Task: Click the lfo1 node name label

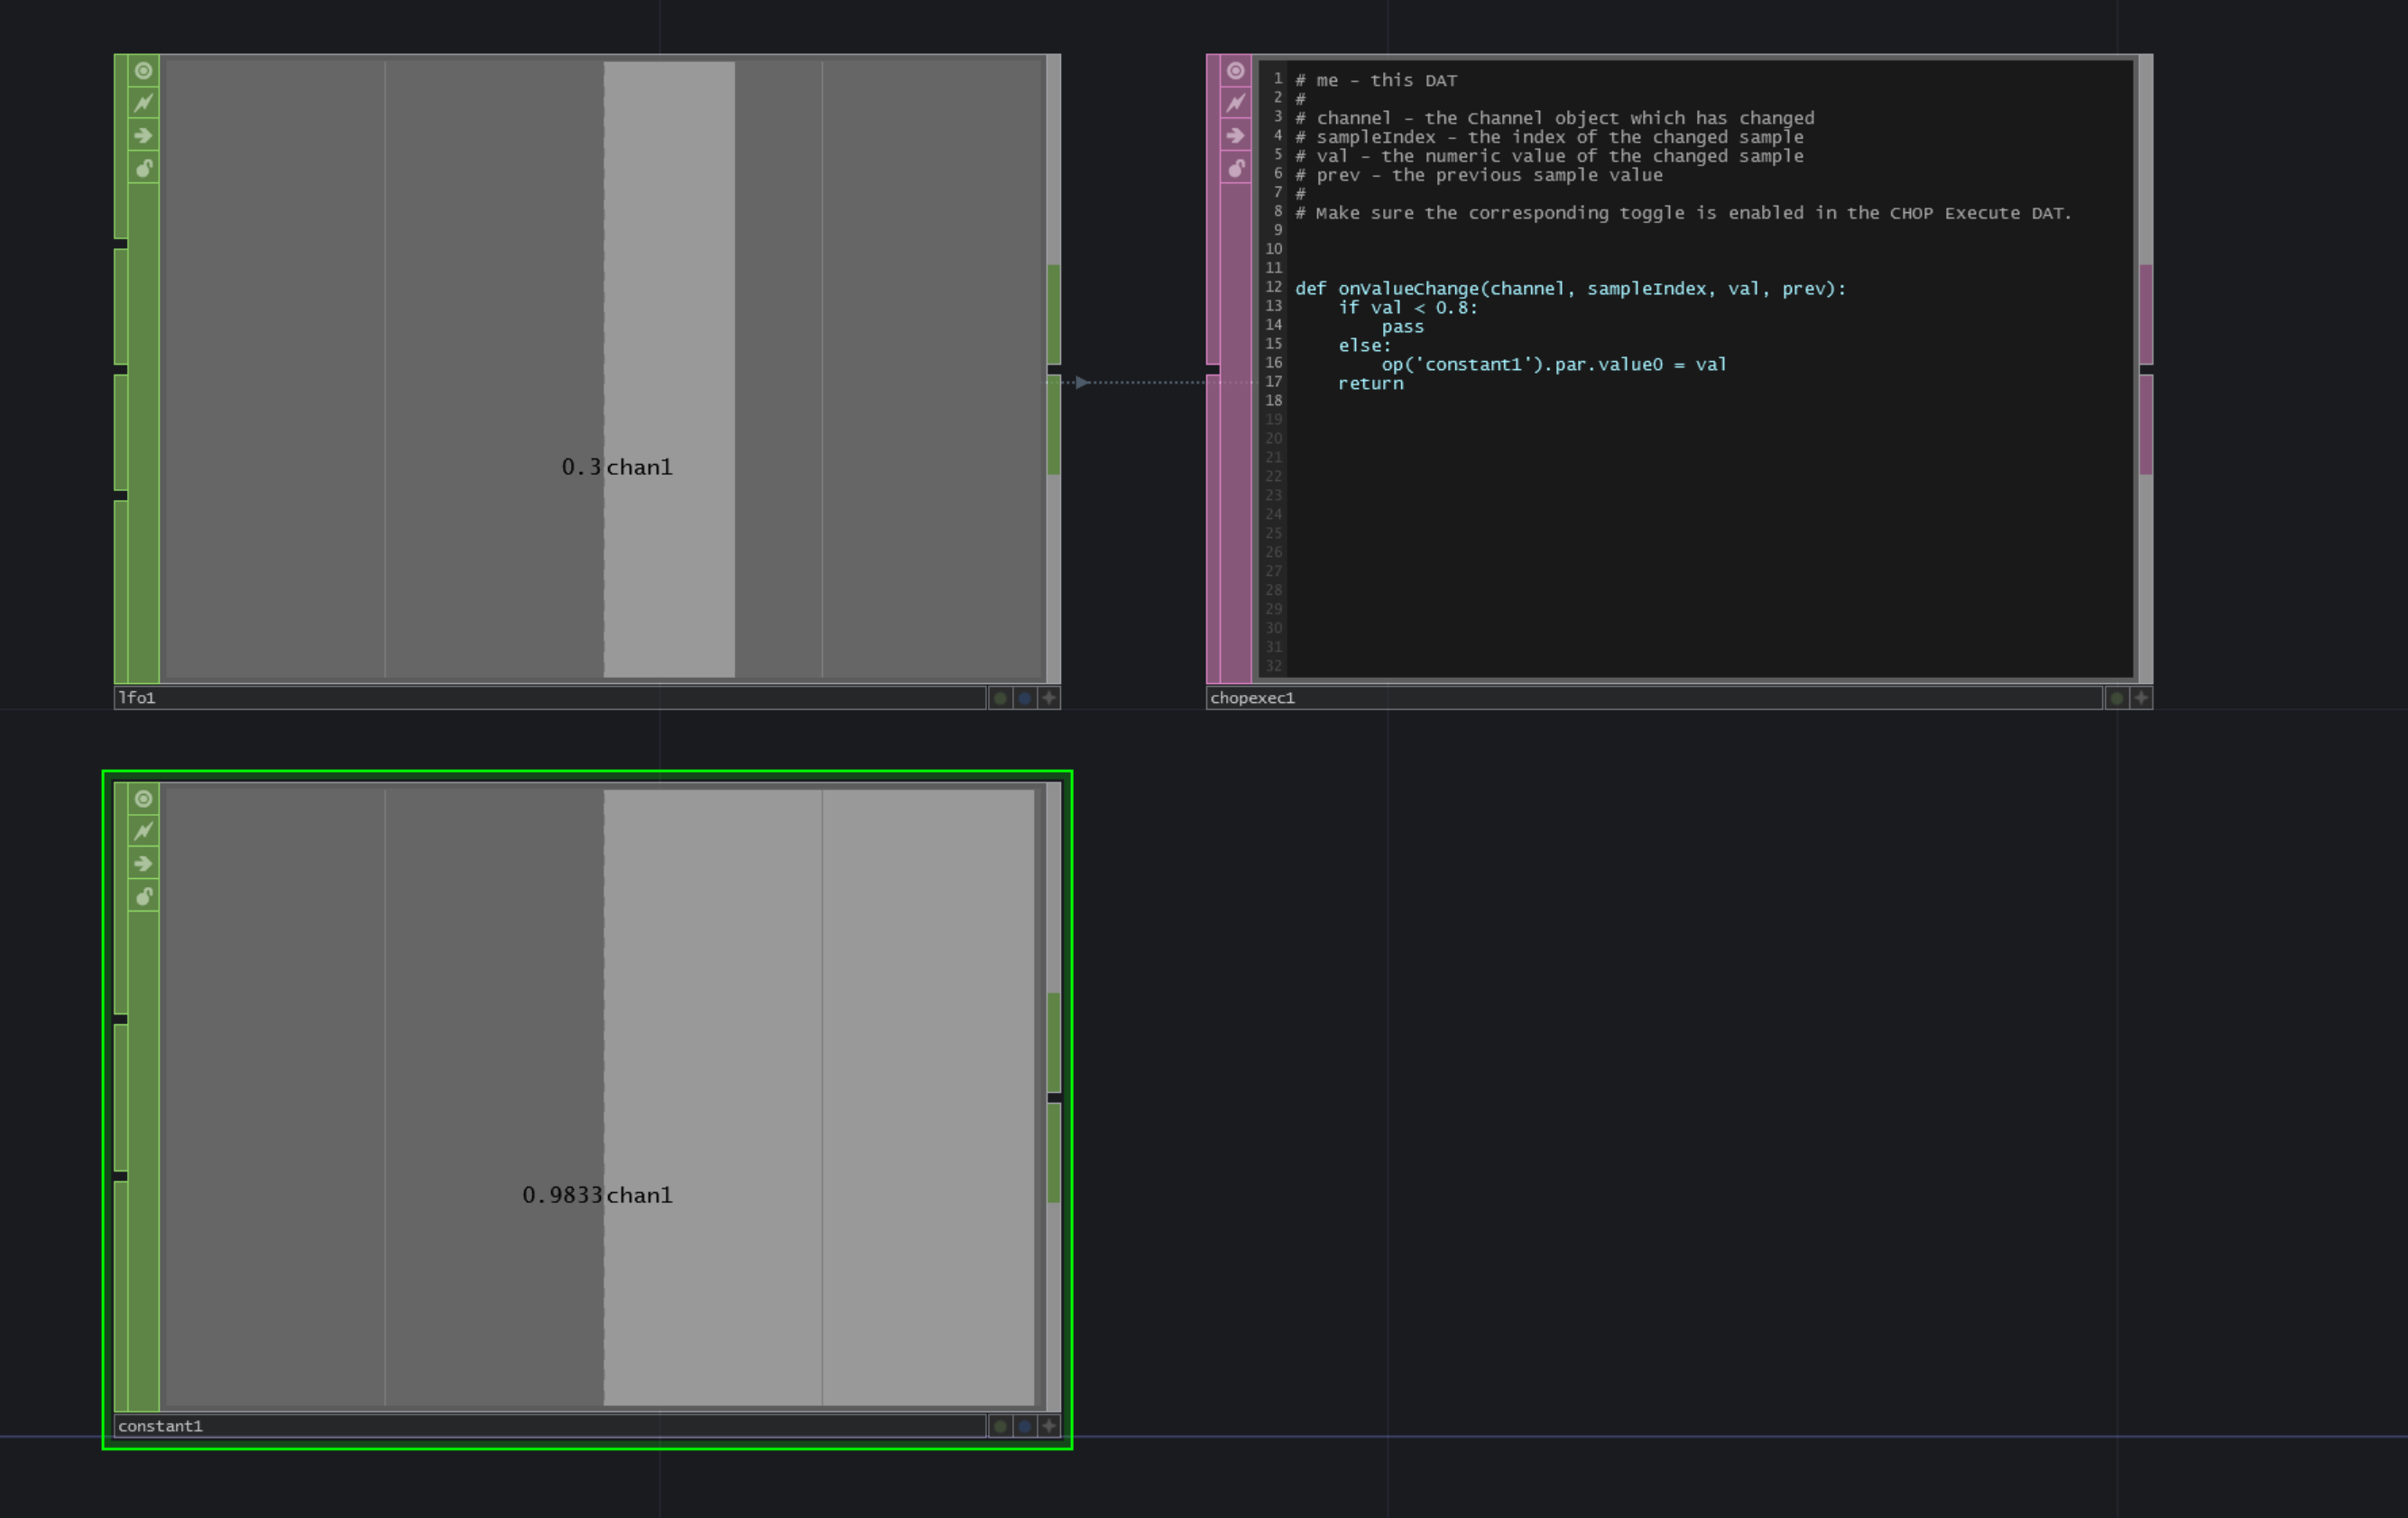Action: click(138, 698)
